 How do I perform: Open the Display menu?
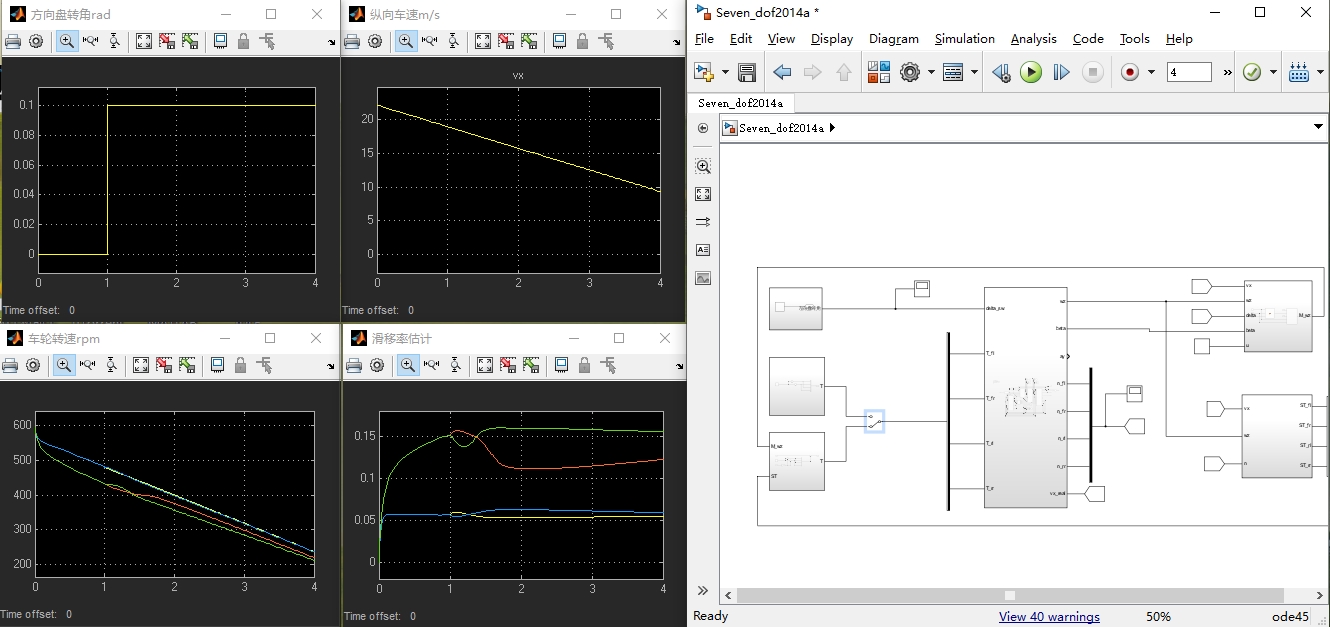coord(832,38)
